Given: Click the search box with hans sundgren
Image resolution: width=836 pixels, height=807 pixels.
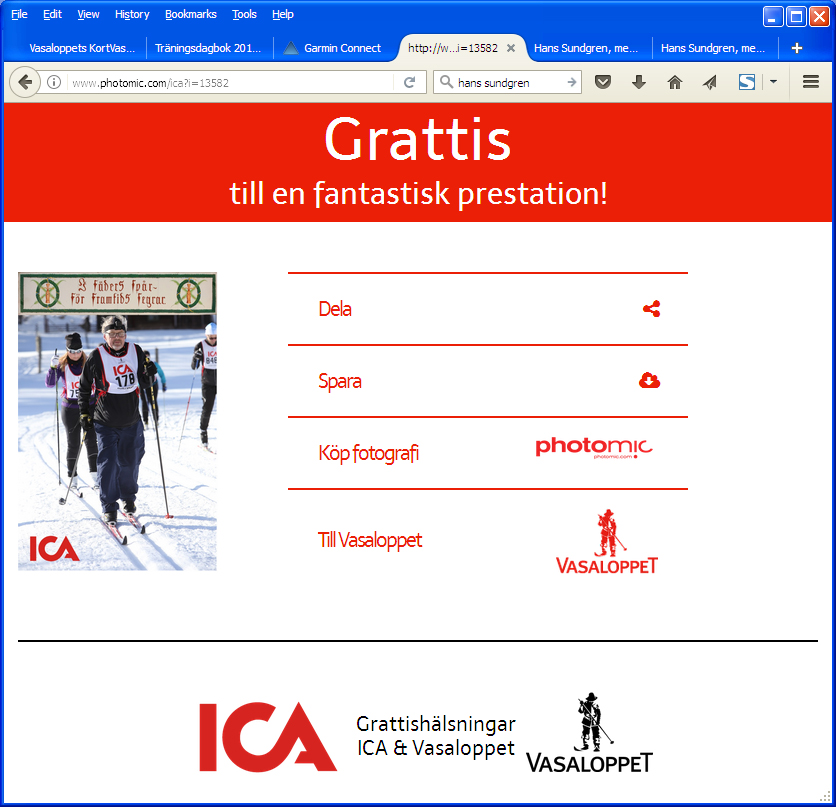Looking at the screenshot, I should coord(507,83).
